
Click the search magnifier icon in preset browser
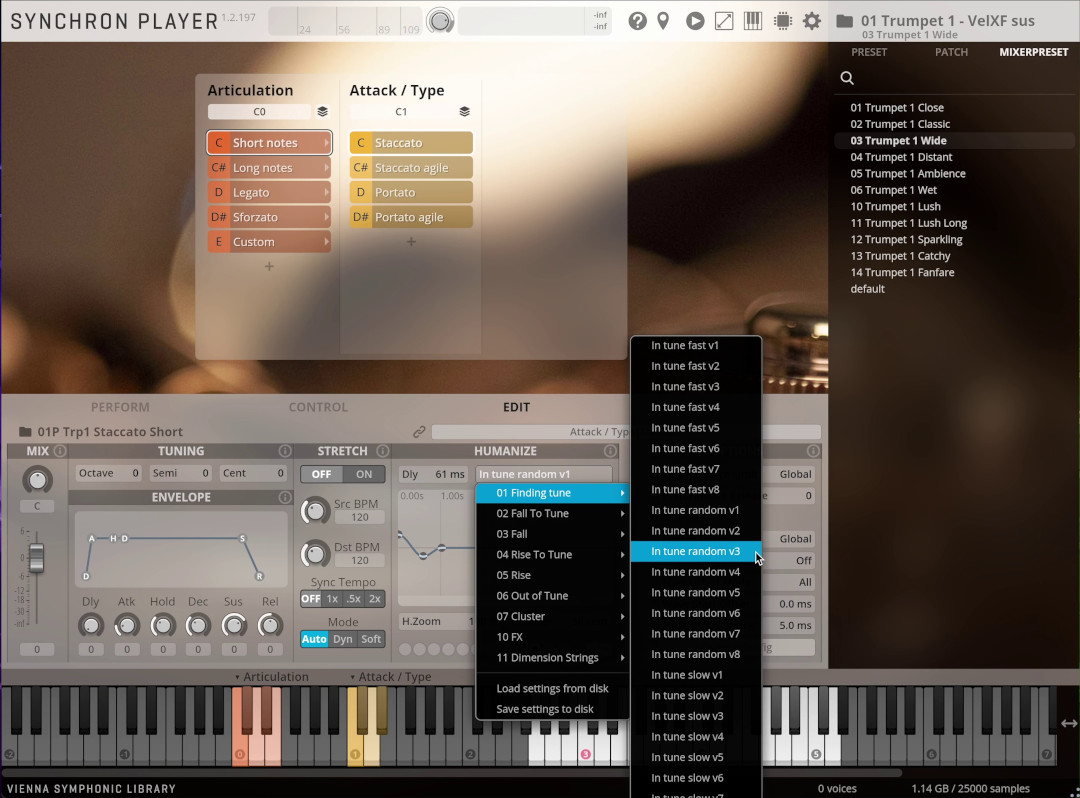point(847,78)
